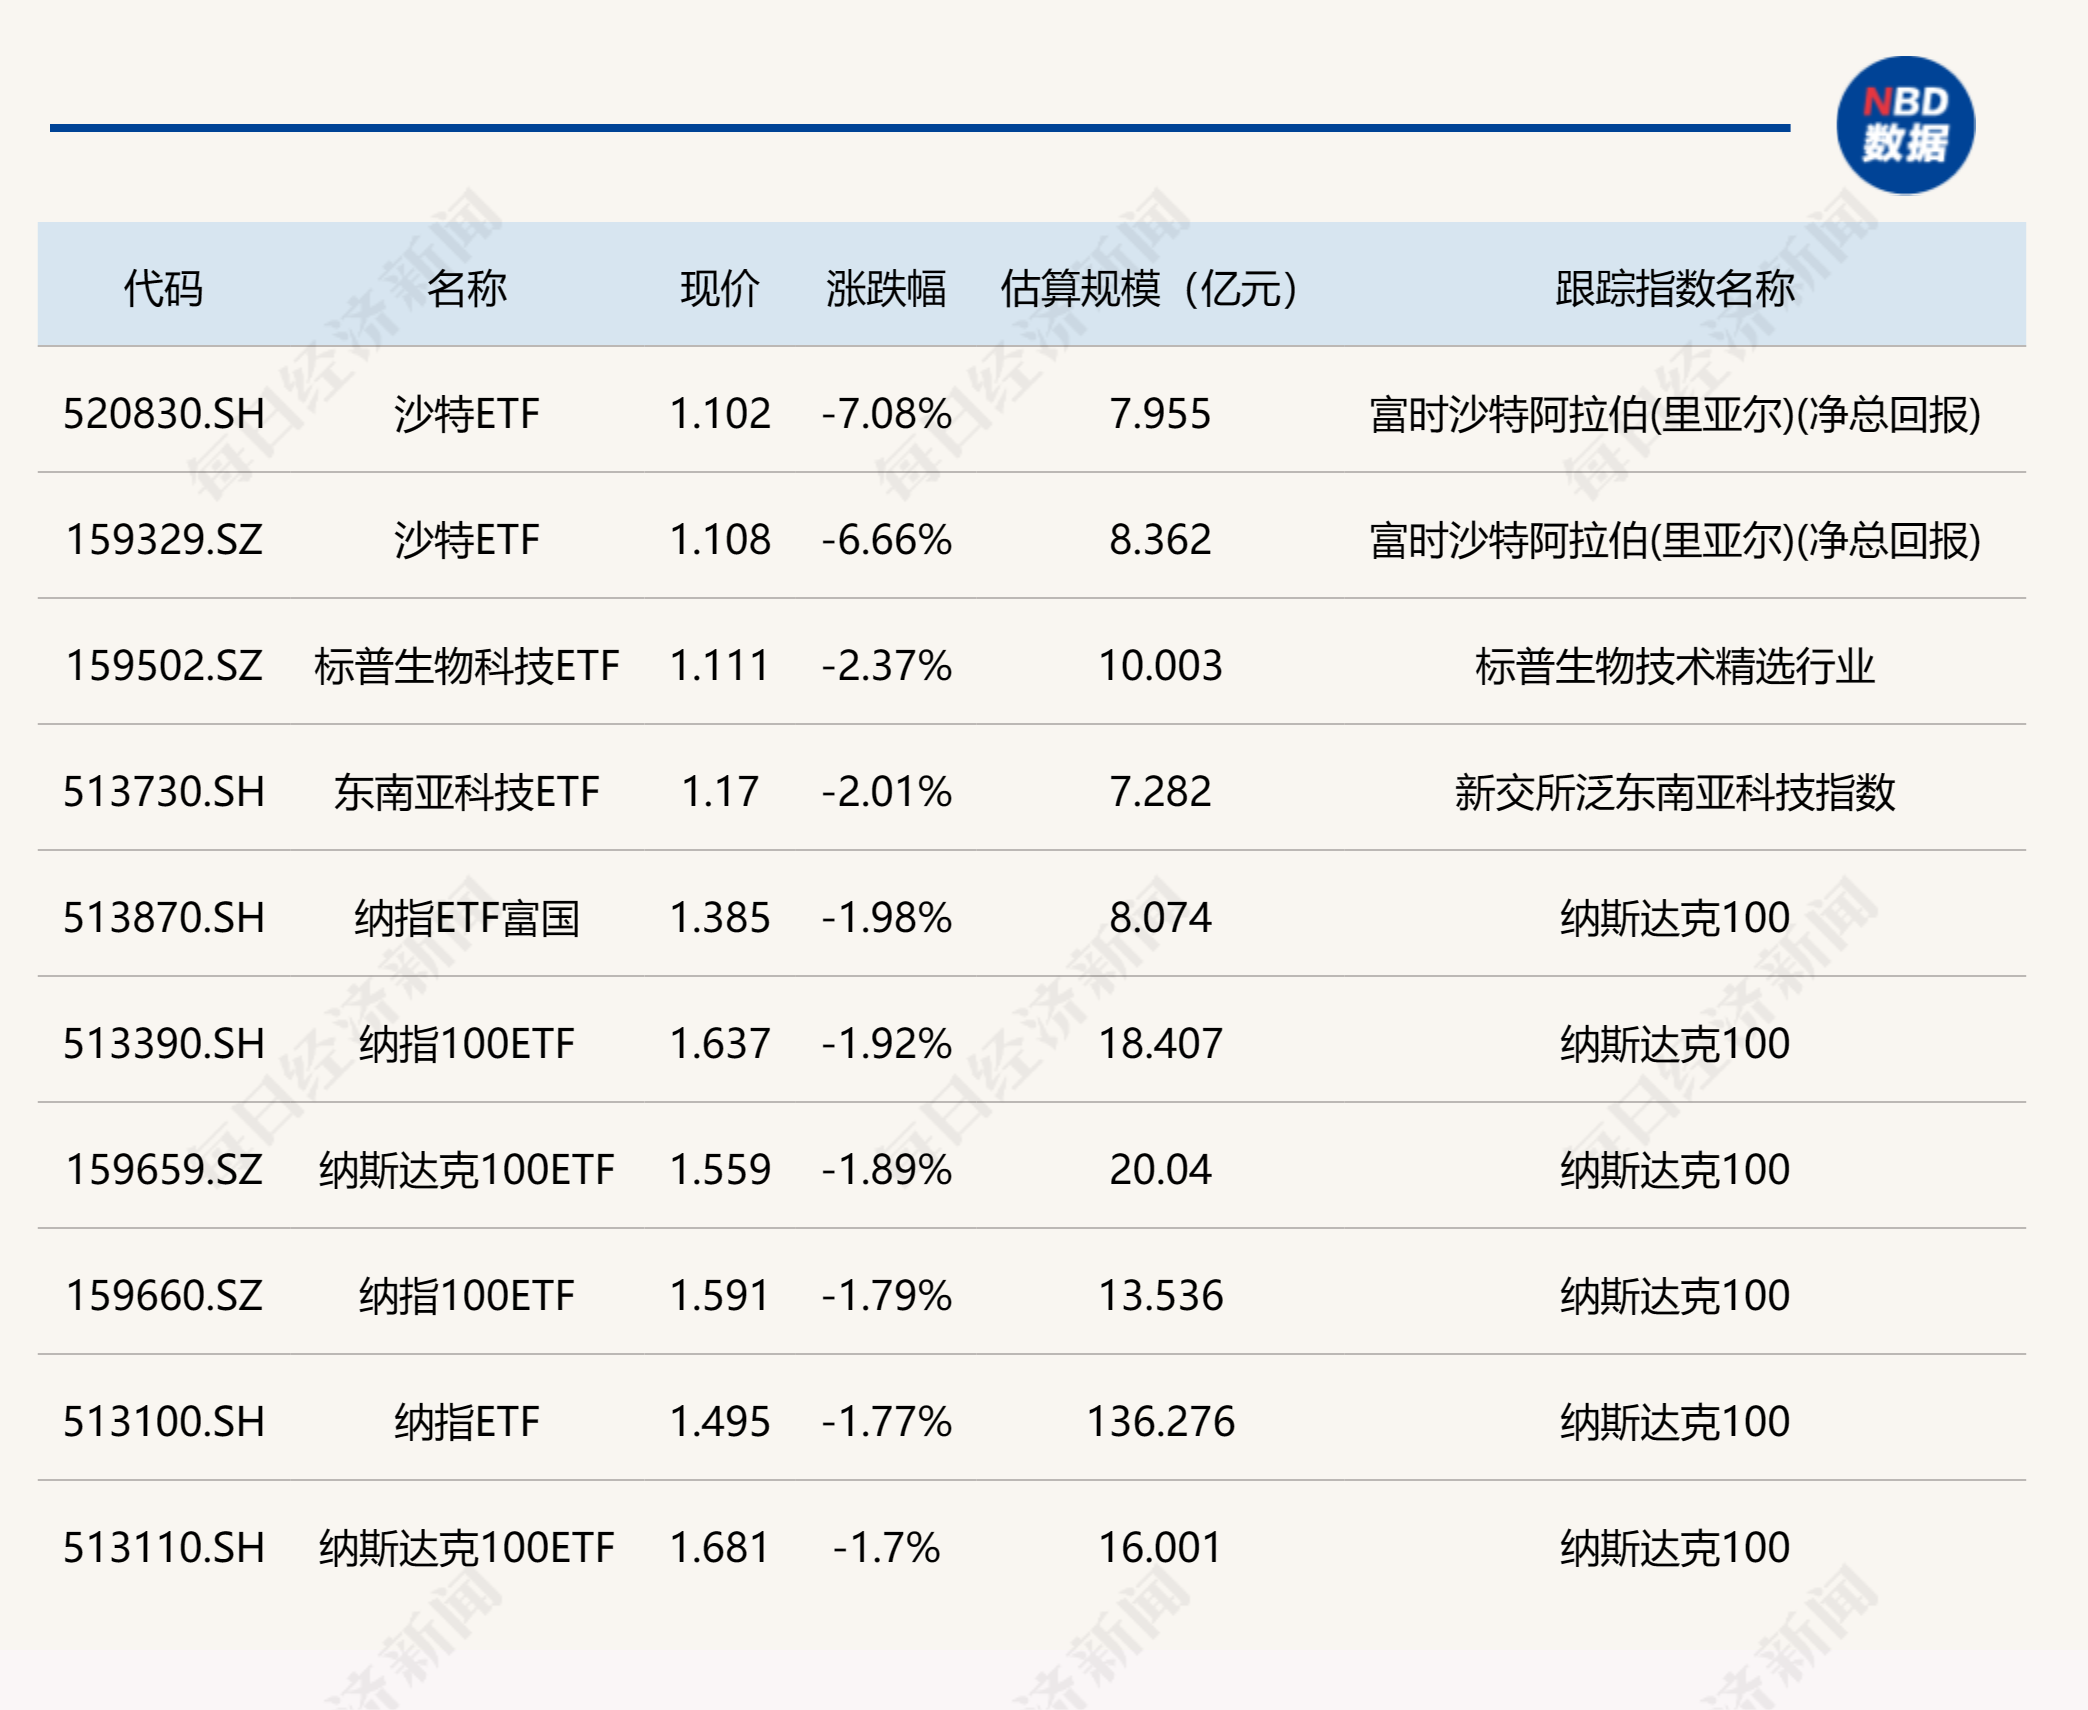
Task: Select the 标普生物技术精选行业 index name
Action: point(1675,666)
